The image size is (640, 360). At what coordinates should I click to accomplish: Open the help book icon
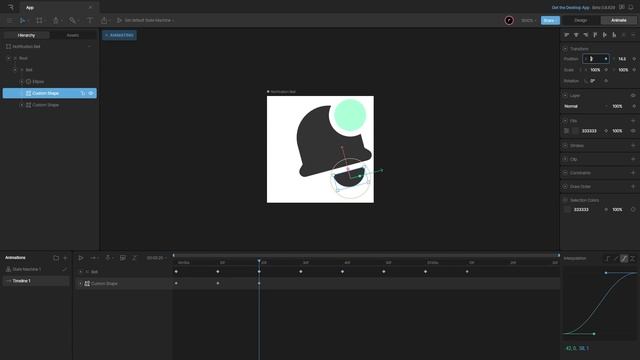(622, 7)
